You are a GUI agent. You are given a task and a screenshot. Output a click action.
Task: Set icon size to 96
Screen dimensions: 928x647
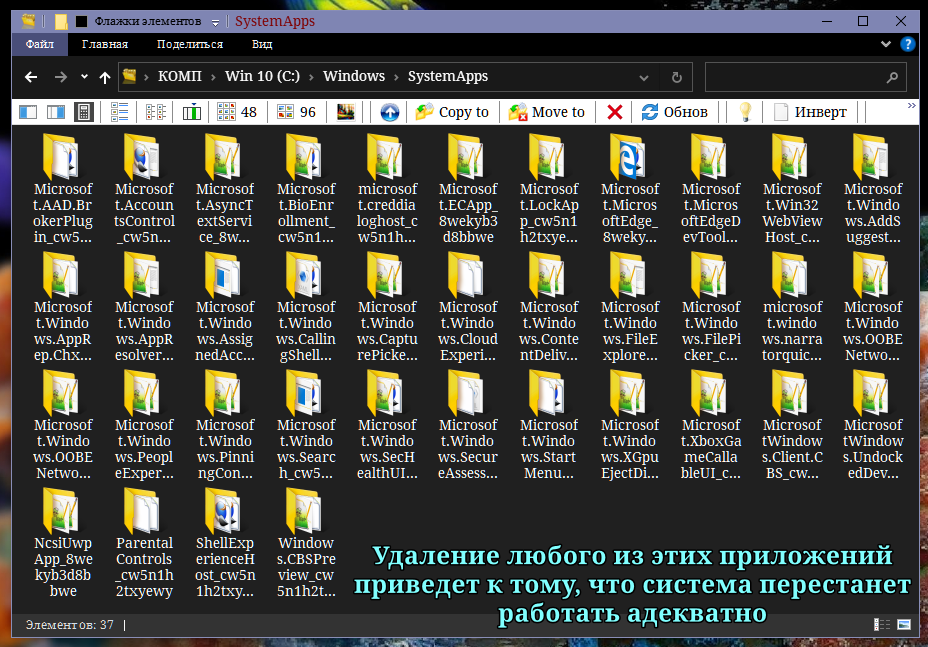(297, 112)
